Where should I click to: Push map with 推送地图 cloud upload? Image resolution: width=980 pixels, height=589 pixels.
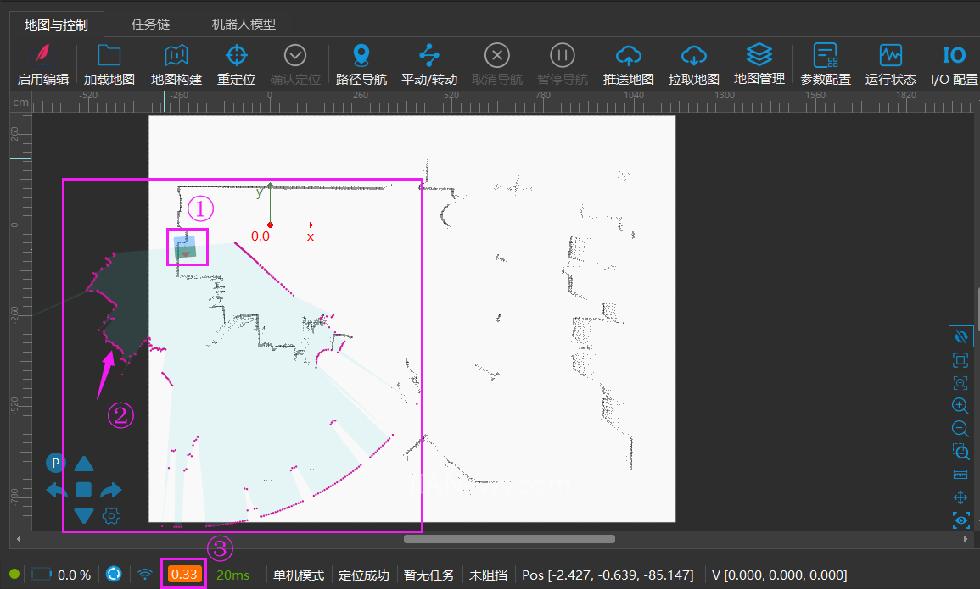(x=628, y=56)
